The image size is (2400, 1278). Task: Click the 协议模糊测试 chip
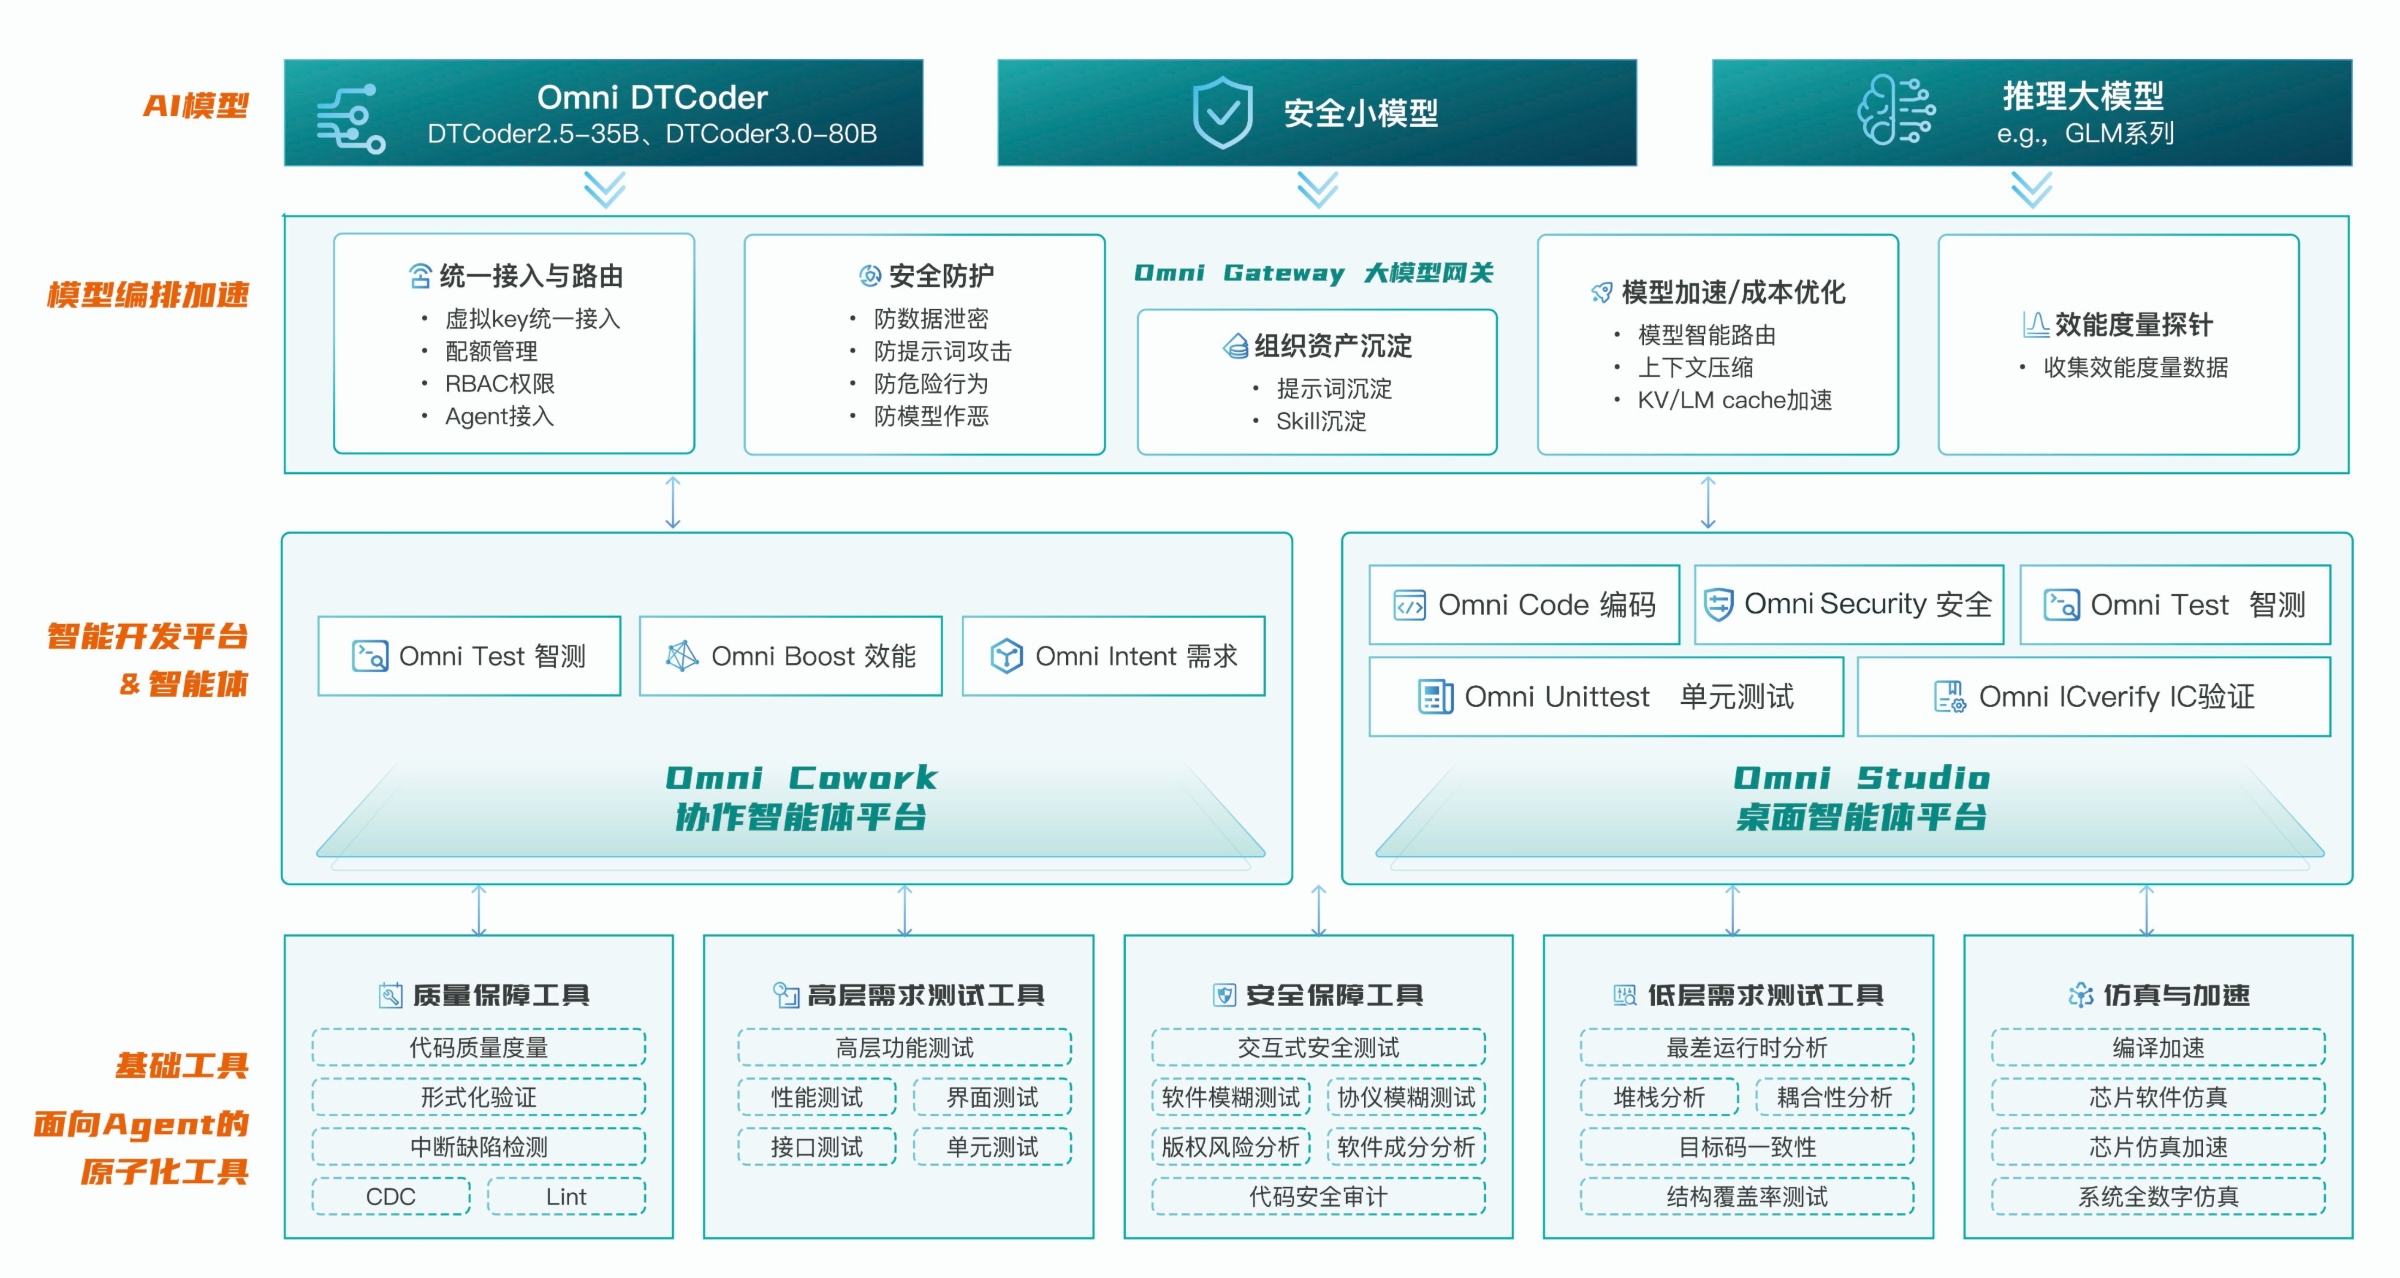(1407, 1097)
